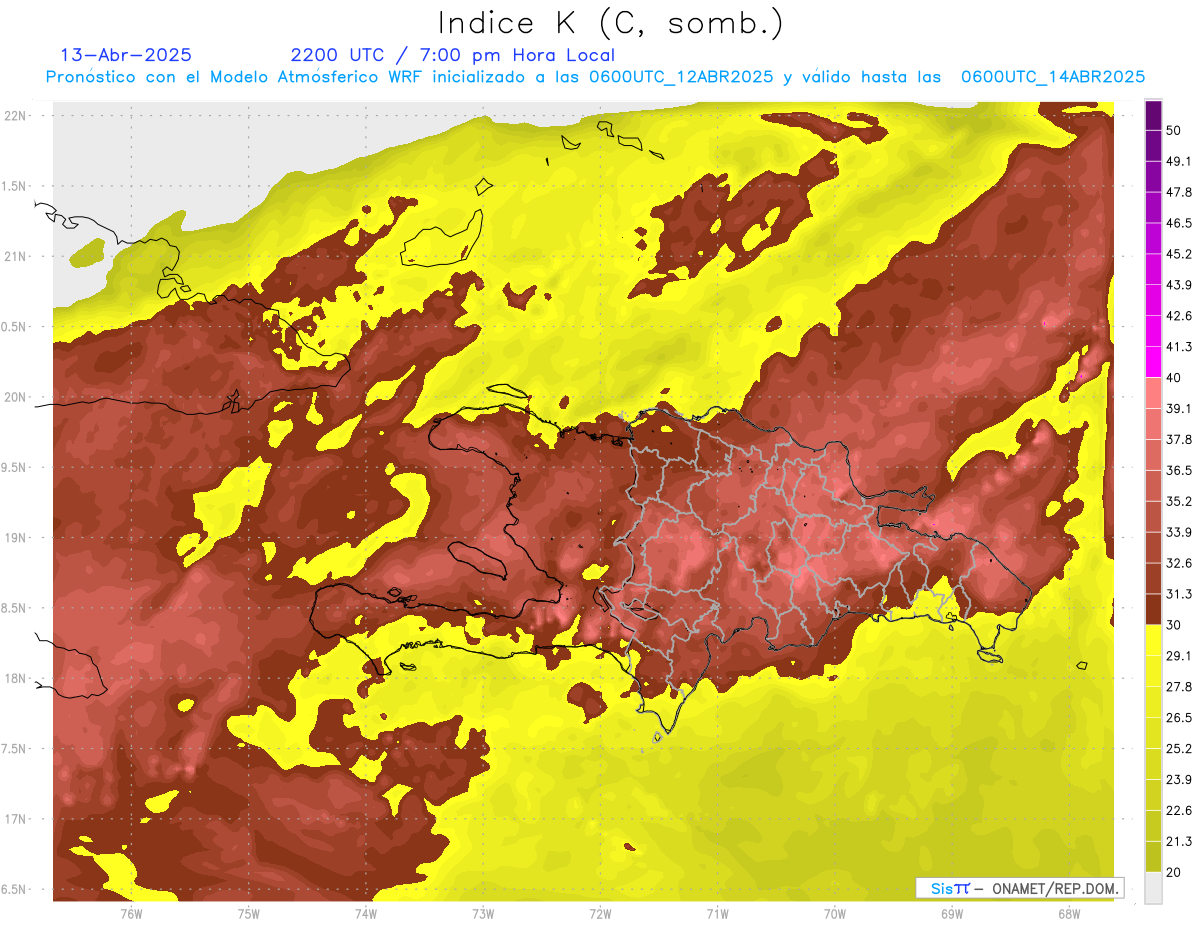Click the blue forecast line starting with "Pronóstico con el Modelo"
1200x927 pixels.
pyautogui.click(x=595, y=77)
